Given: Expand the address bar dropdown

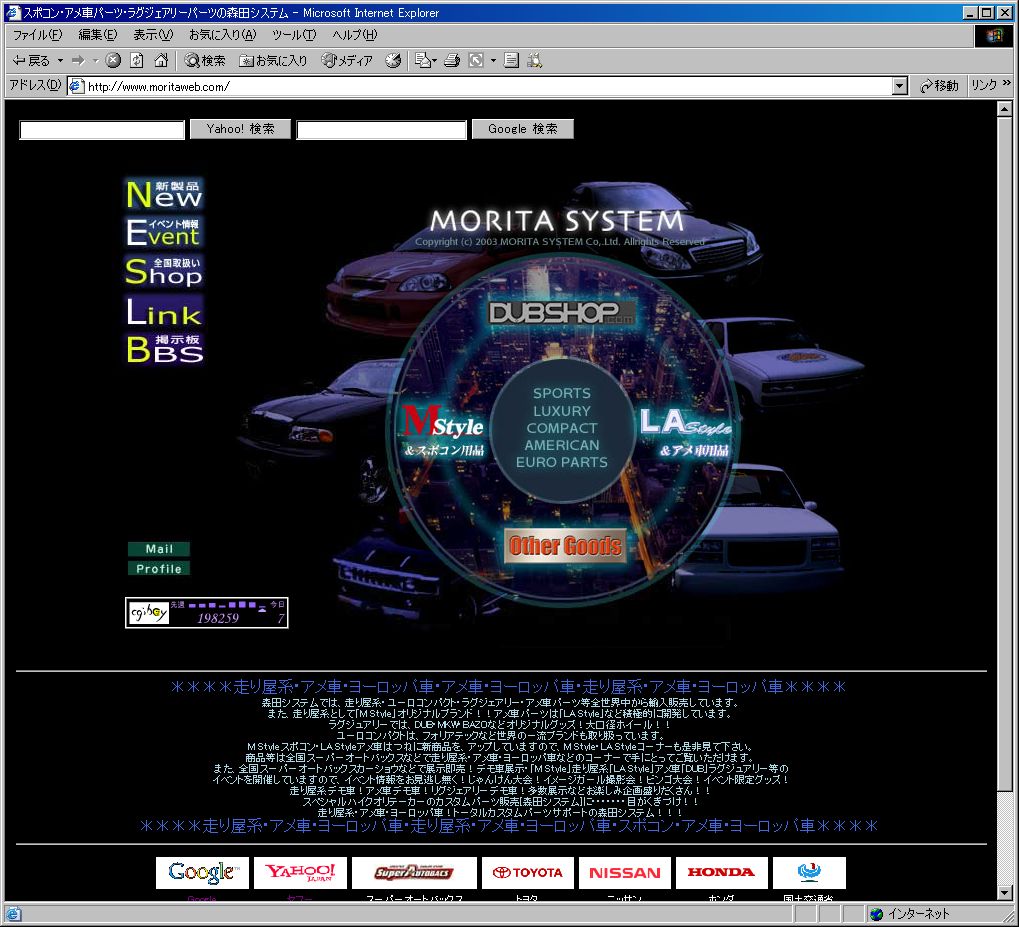Looking at the screenshot, I should (x=900, y=86).
